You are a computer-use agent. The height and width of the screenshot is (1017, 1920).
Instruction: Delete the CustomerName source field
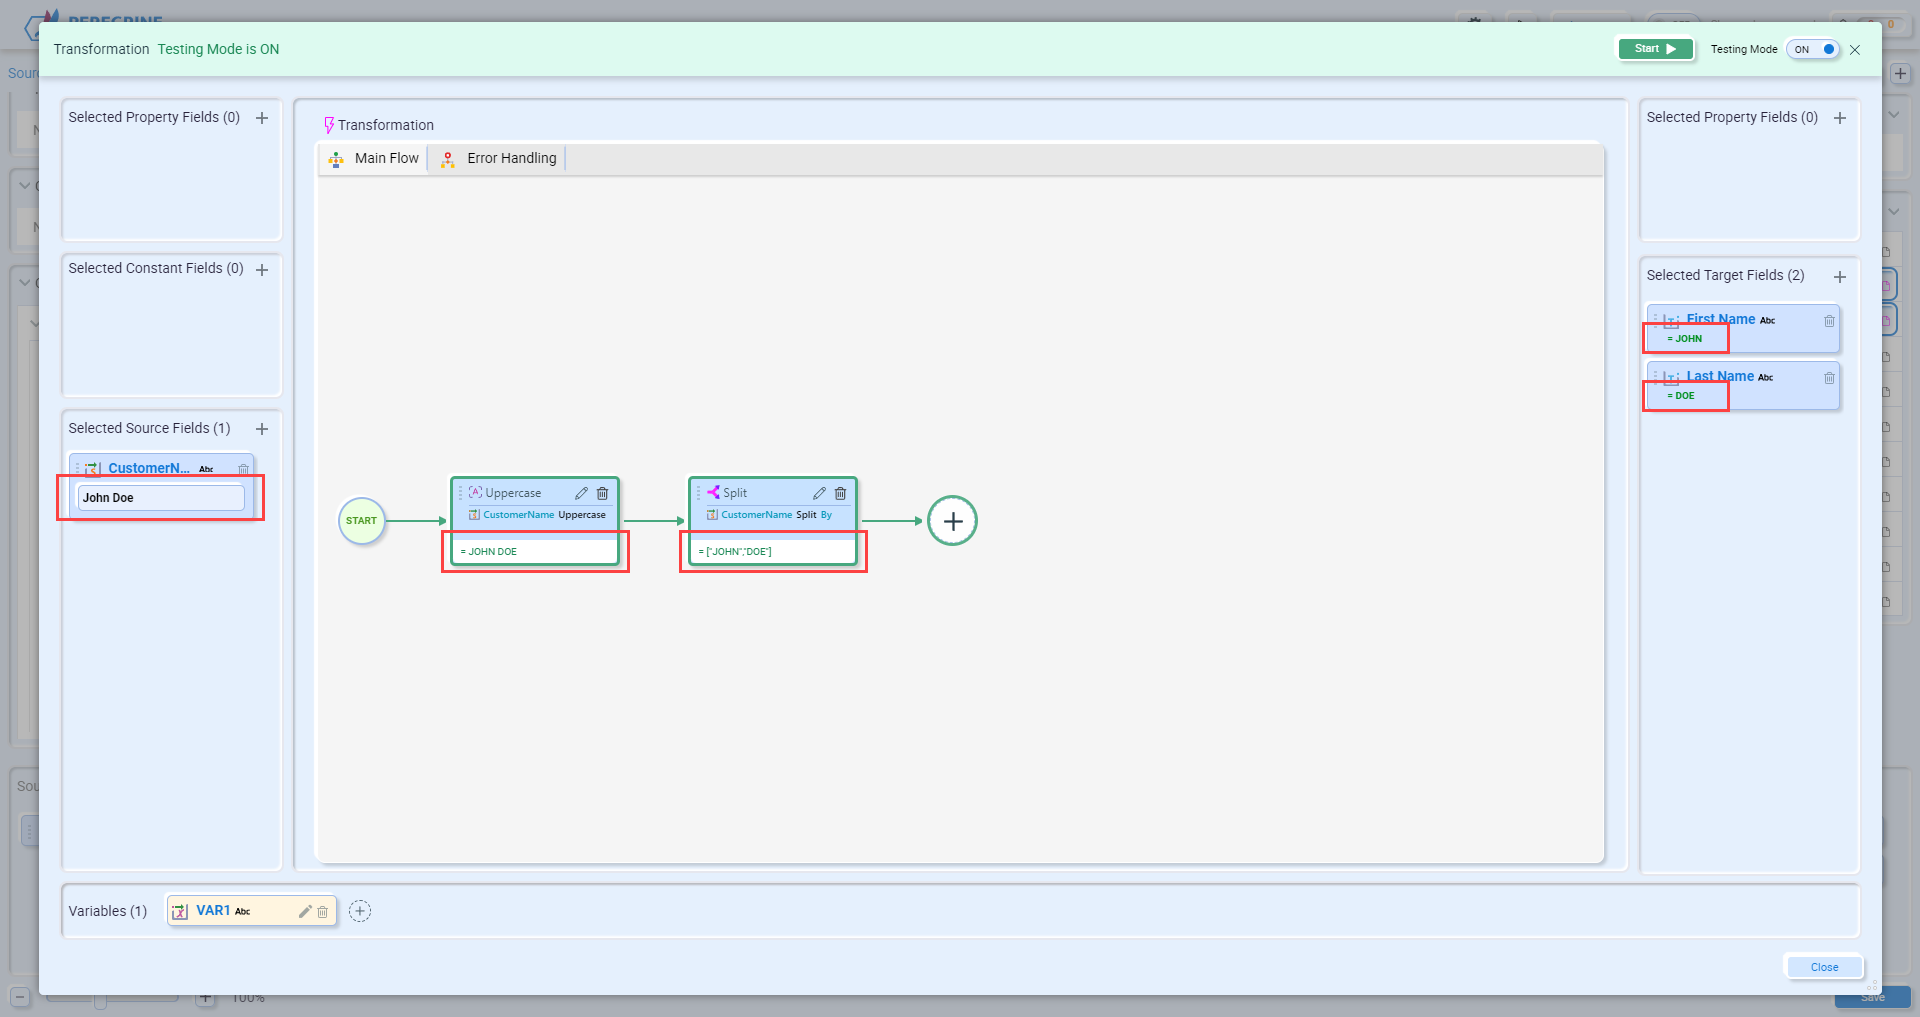243,469
